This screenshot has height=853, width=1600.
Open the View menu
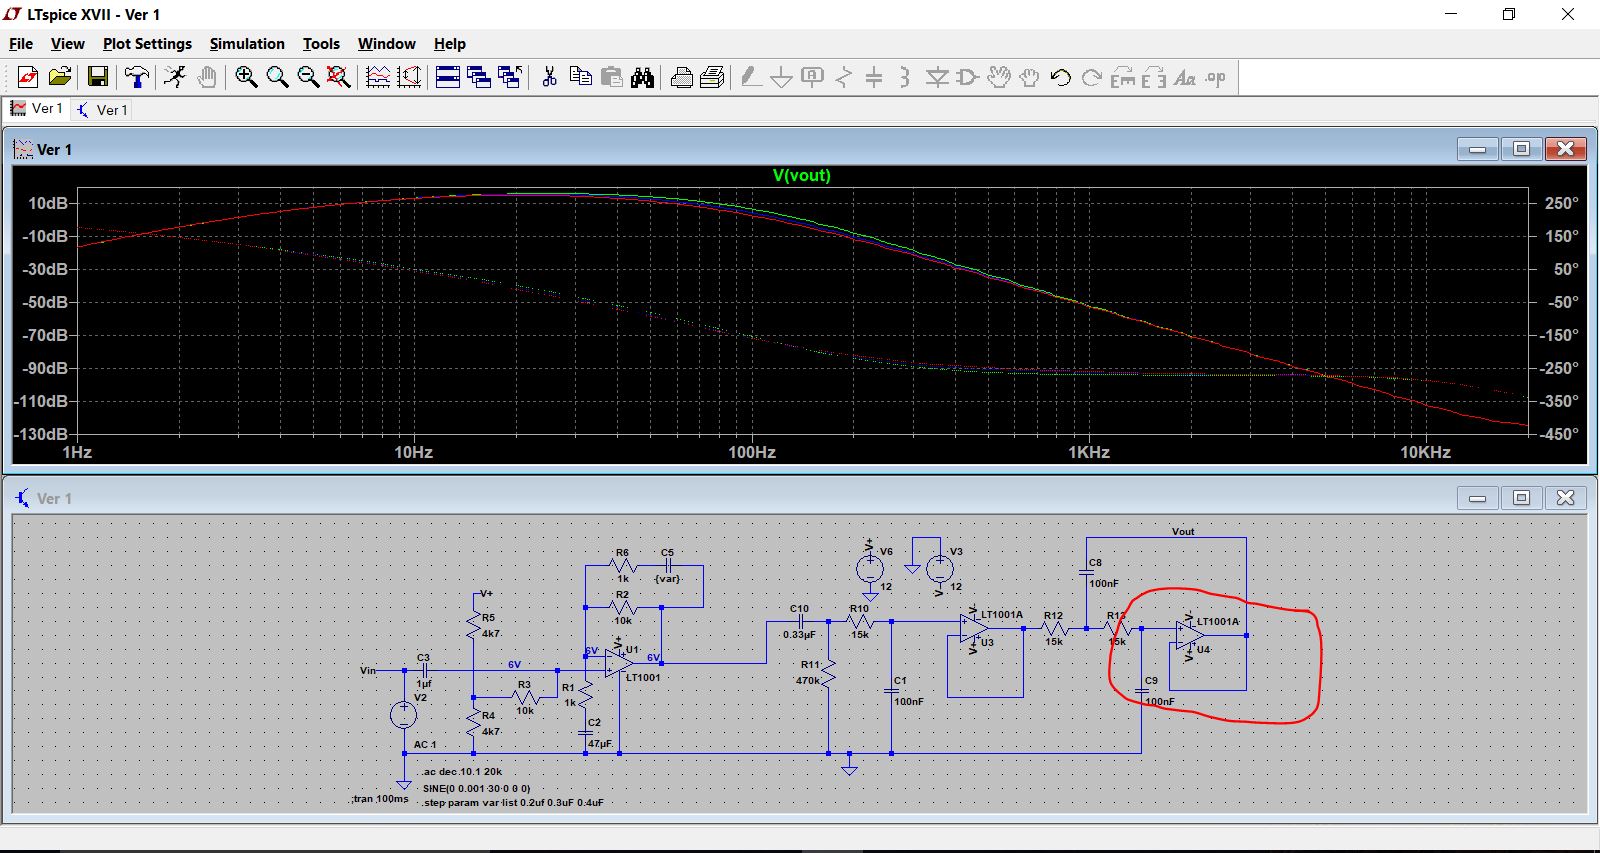pos(67,44)
